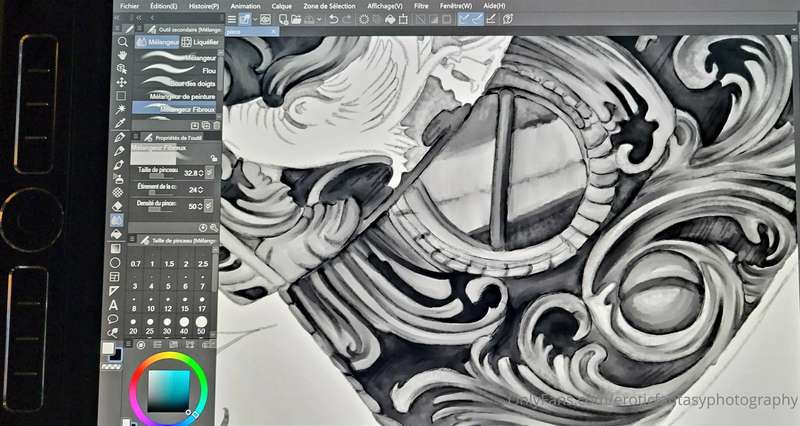This screenshot has height=426, width=800.
Task: Click Redo arrow in command bar
Action: pos(347,19)
